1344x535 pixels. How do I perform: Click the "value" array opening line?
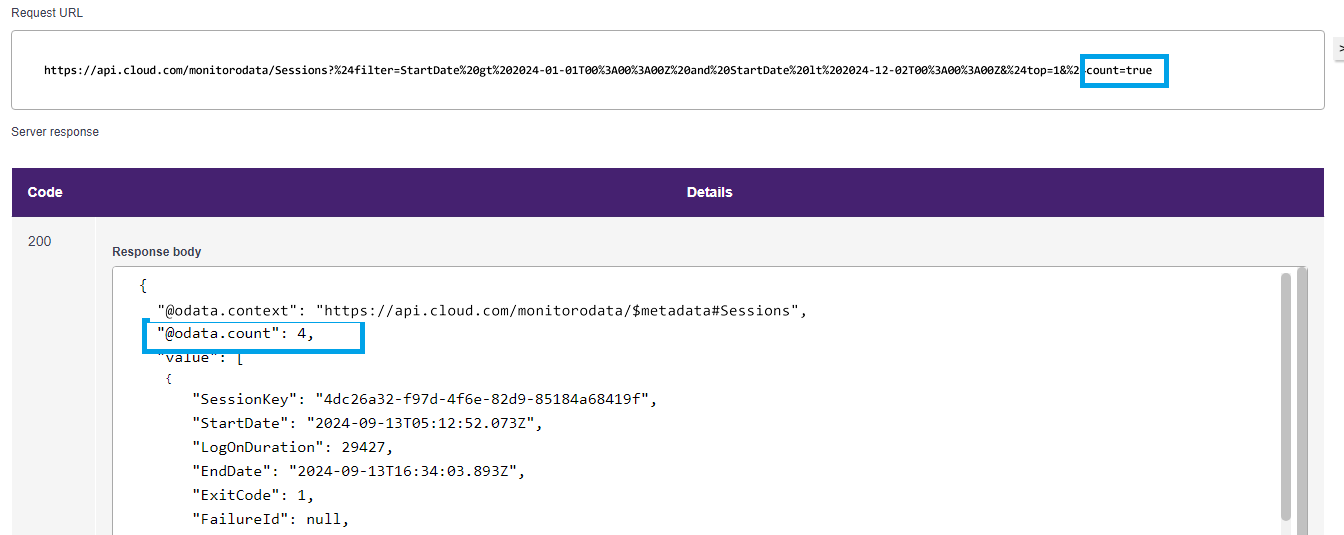tap(199, 357)
